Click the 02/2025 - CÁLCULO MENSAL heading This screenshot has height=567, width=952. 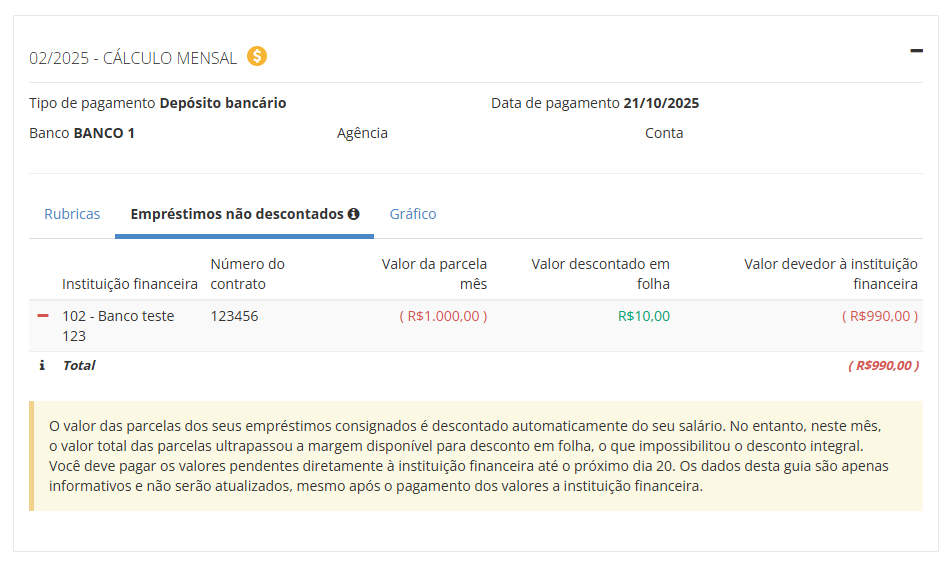coord(133,58)
